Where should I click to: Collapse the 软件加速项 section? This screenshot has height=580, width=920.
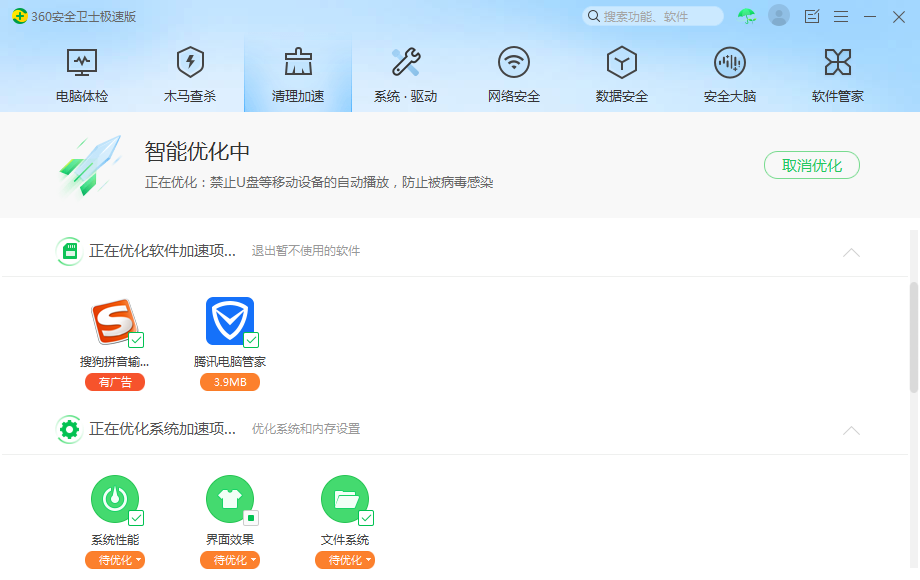click(851, 253)
